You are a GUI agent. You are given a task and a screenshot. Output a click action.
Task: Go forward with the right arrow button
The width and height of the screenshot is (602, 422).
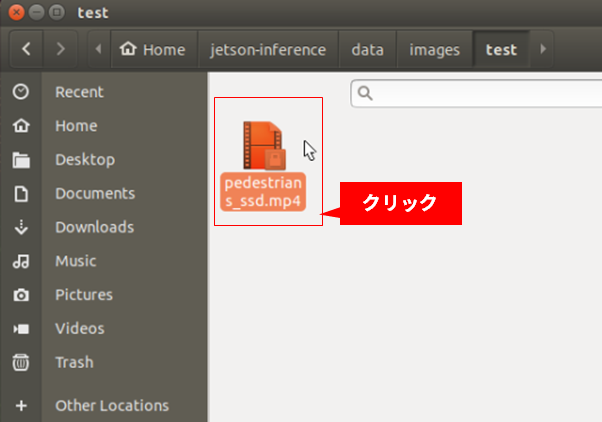tap(60, 49)
